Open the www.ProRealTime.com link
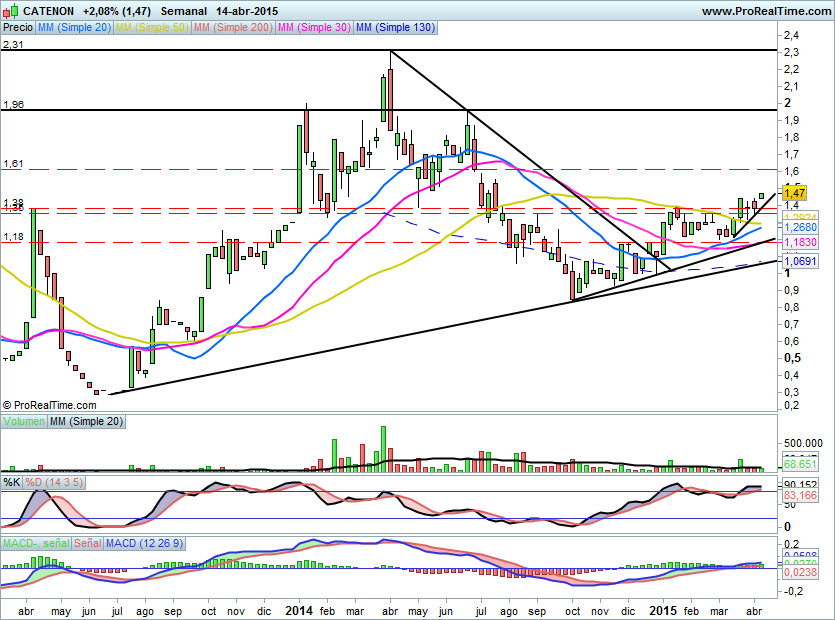This screenshot has width=835, height=620. (x=765, y=11)
